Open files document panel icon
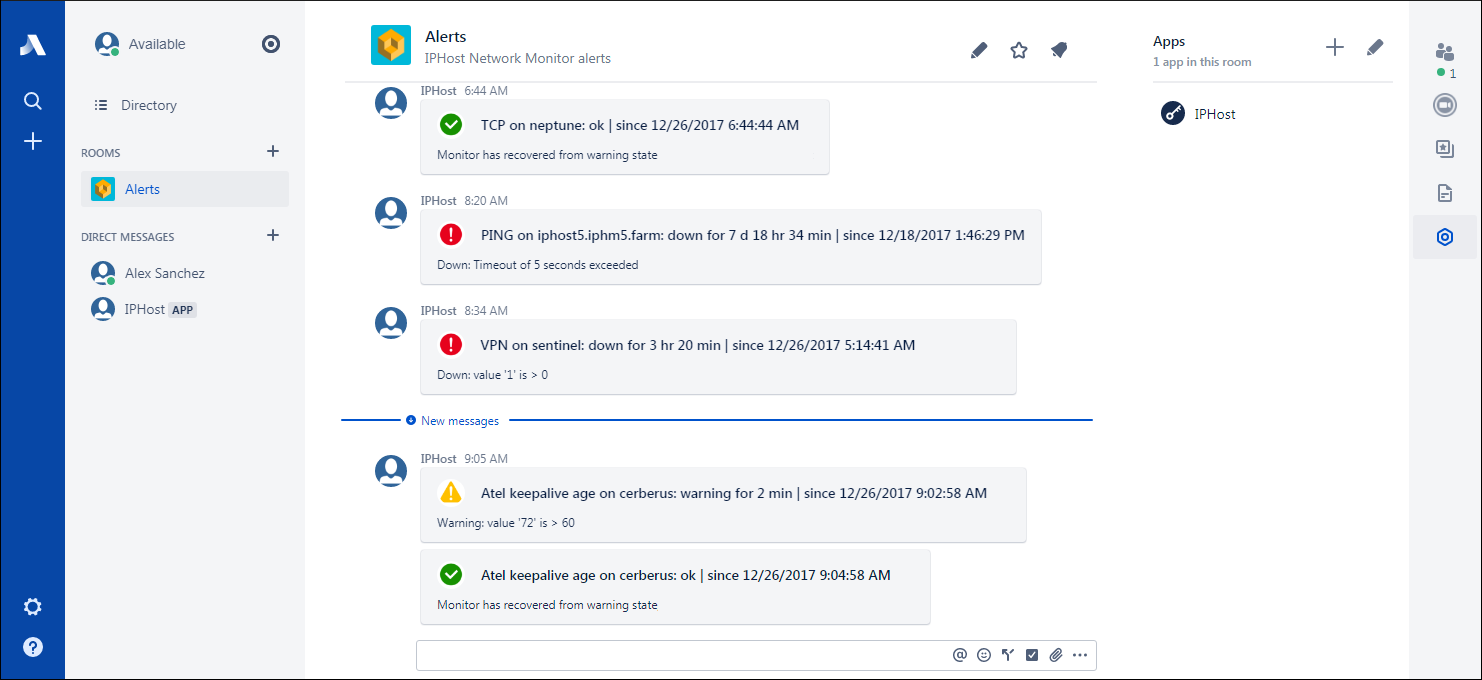This screenshot has width=1482, height=680. coord(1445,193)
